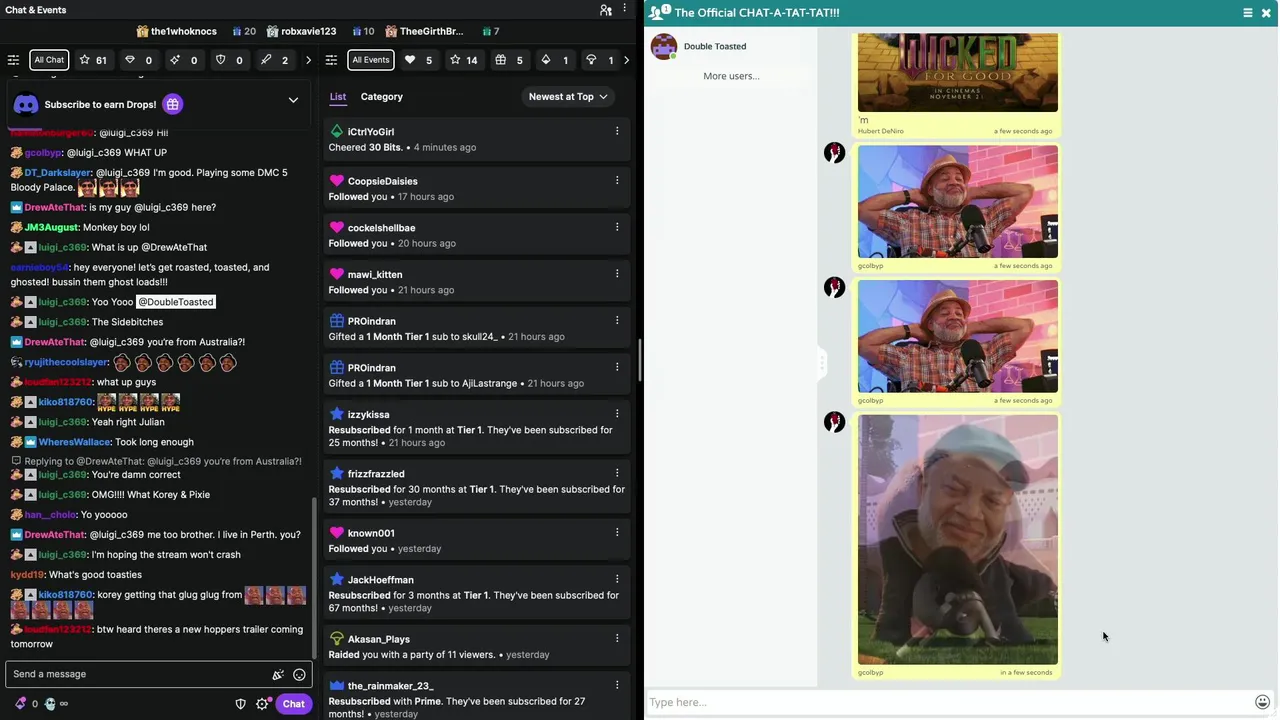This screenshot has width=1280, height=720.
Task: Toggle the All Events filter
Action: 370,60
